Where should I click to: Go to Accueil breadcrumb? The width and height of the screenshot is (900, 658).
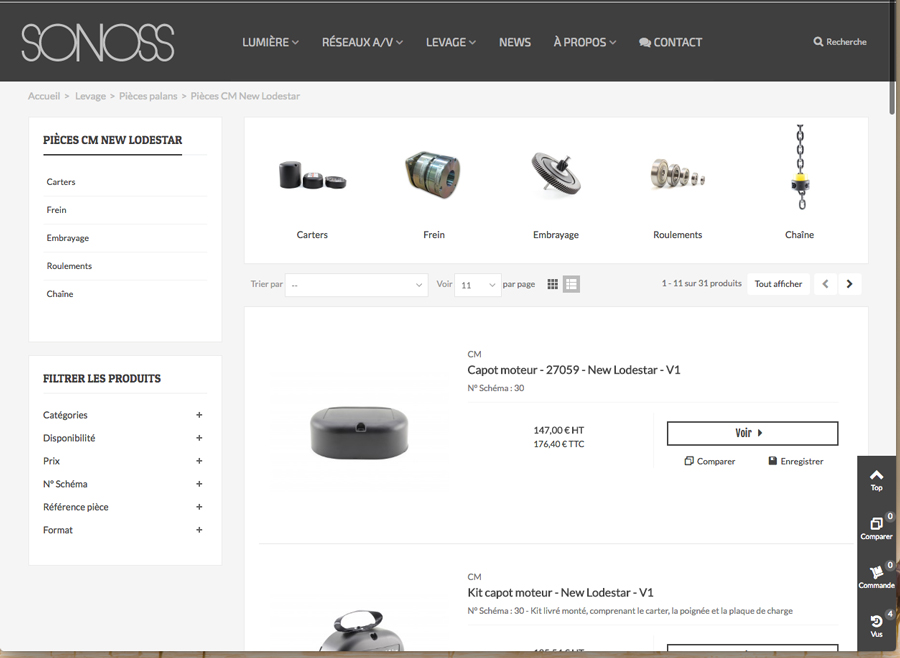tap(44, 96)
